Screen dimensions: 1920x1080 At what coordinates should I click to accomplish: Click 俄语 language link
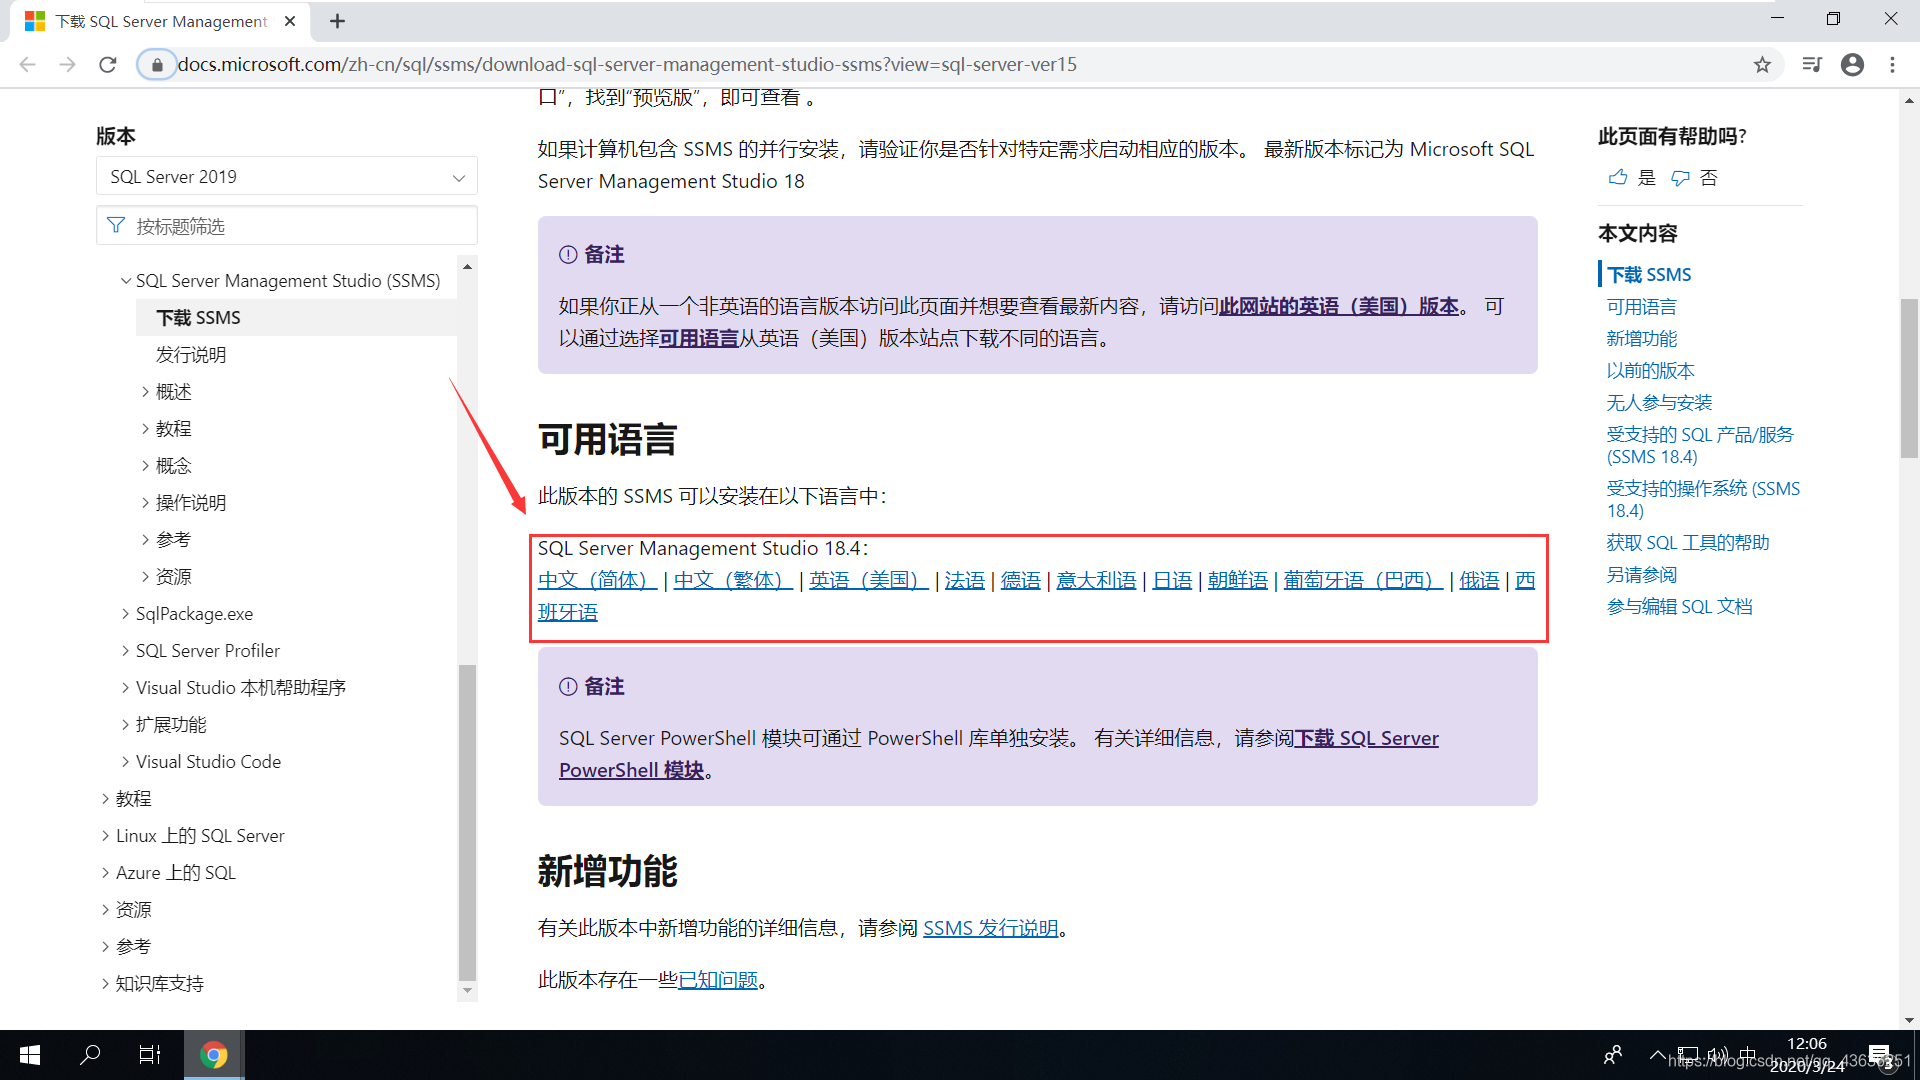1479,581
